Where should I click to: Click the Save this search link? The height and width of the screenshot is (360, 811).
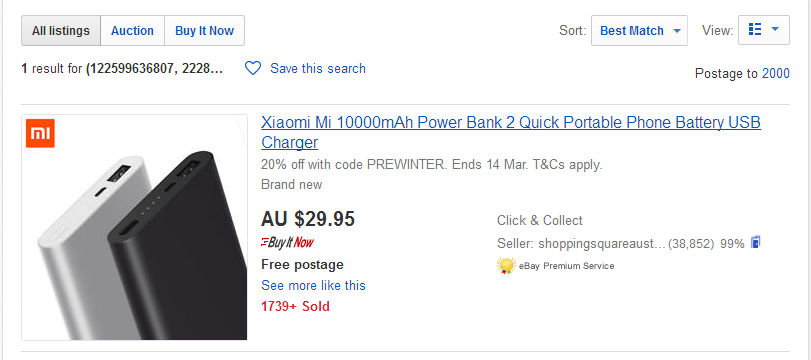click(x=318, y=68)
